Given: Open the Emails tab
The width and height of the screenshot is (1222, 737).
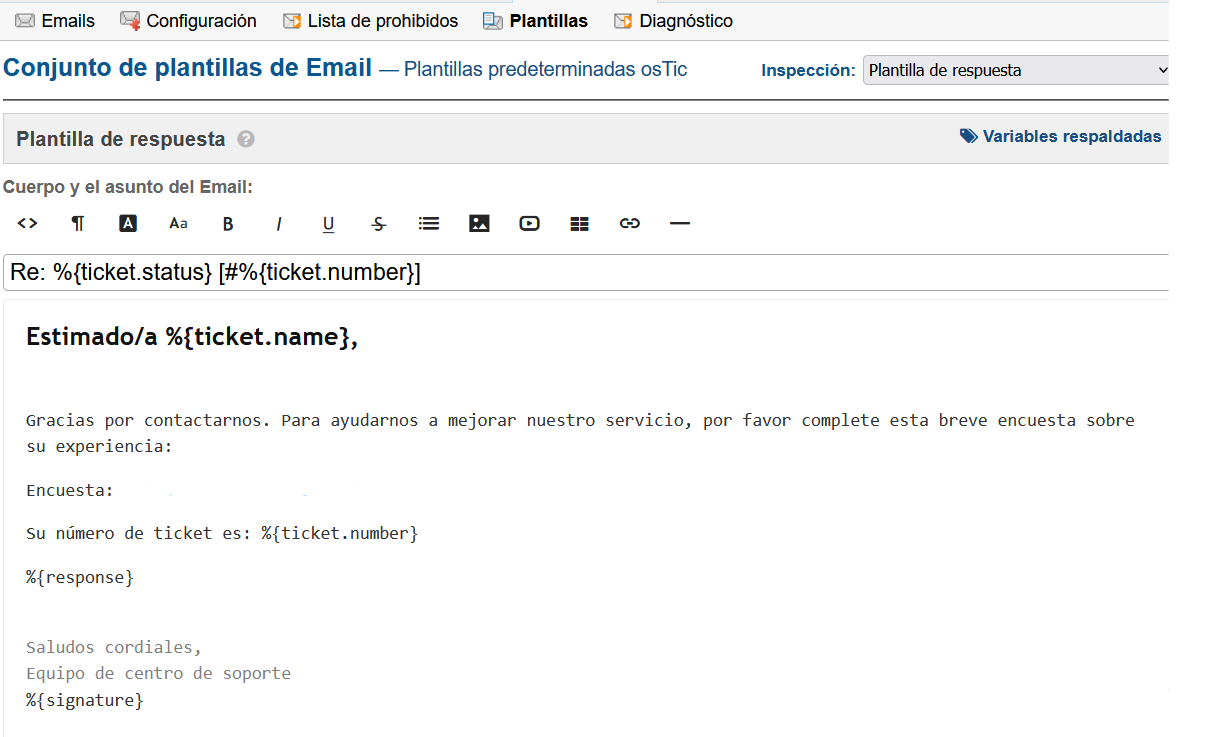Looking at the screenshot, I should (x=56, y=21).
